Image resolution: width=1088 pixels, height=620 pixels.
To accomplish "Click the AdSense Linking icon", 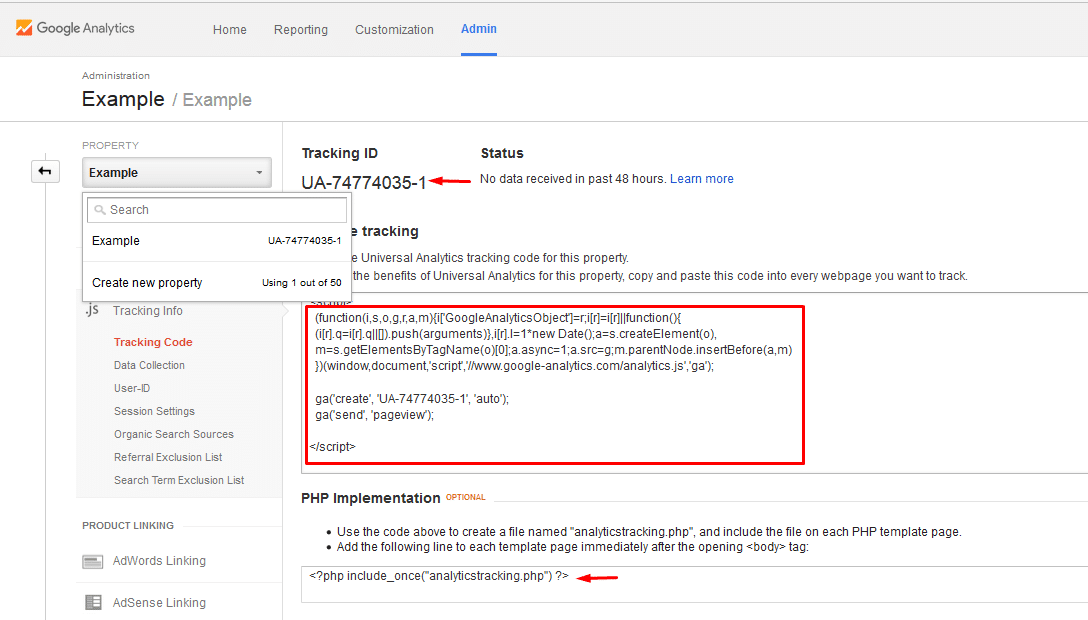I will 92,603.
